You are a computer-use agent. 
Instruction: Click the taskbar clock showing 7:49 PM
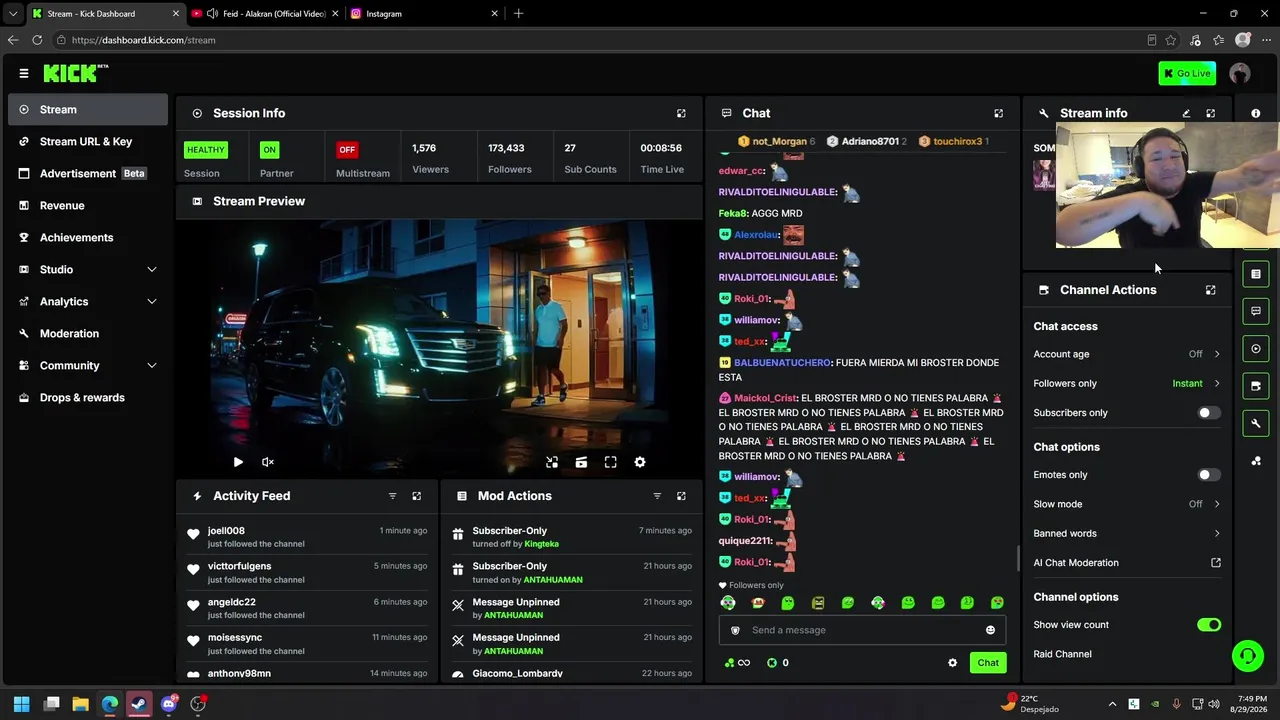pyautogui.click(x=1252, y=704)
